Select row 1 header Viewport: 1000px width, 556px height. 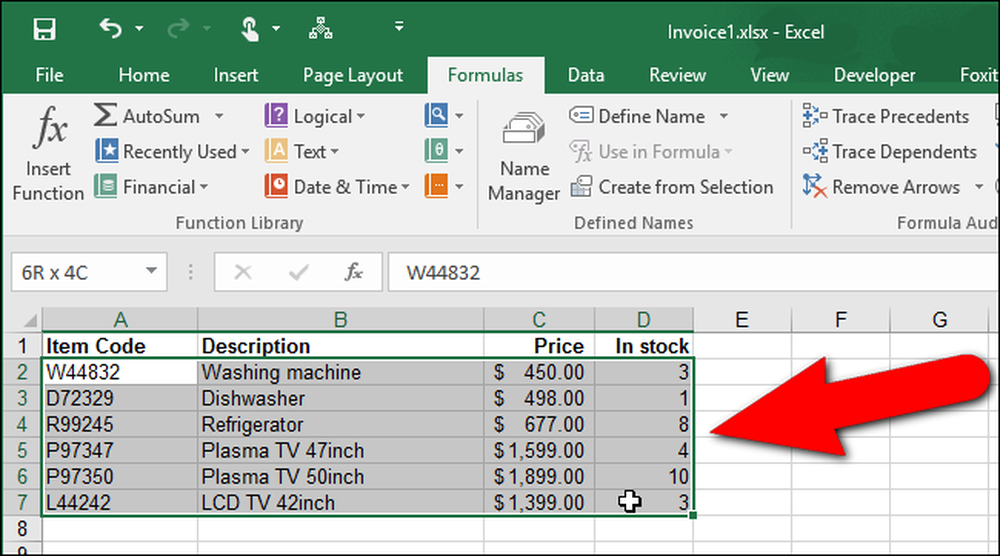tap(22, 346)
